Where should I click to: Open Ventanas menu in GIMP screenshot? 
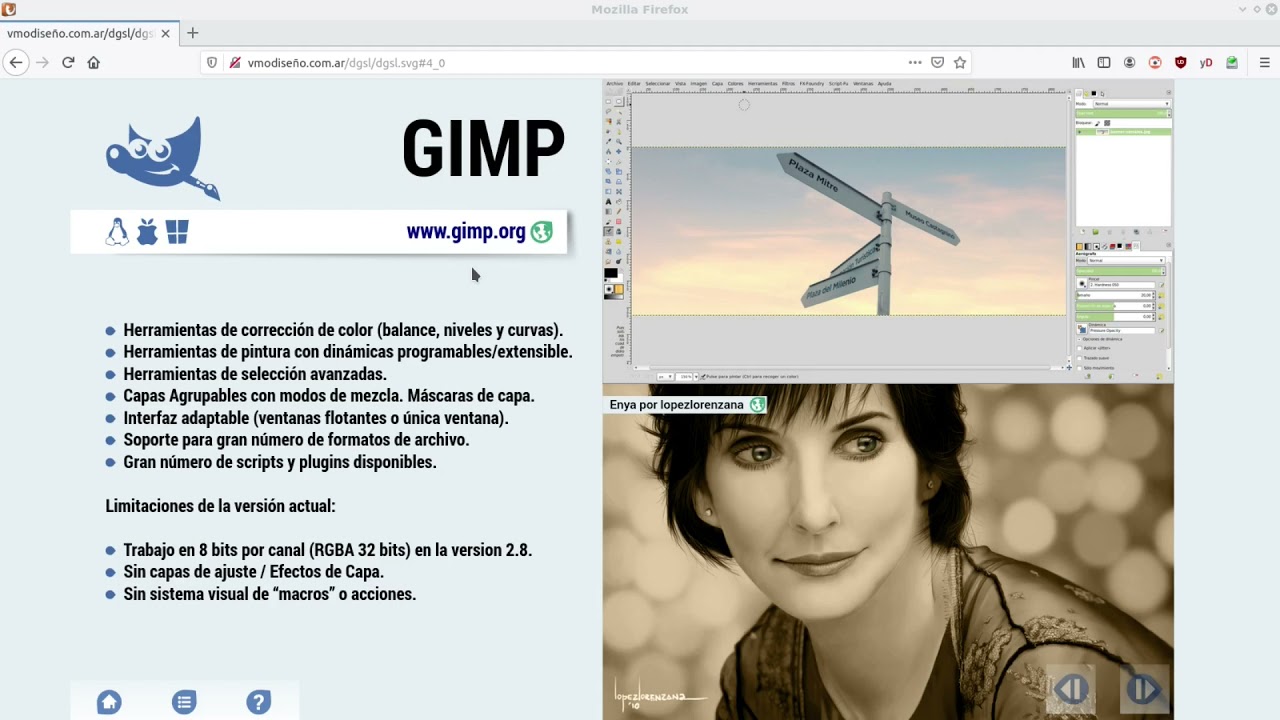863,84
